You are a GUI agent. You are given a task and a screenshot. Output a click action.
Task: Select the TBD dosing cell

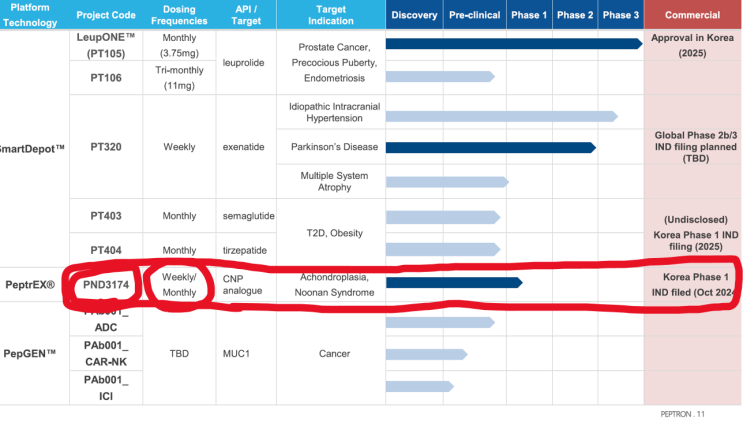click(179, 353)
